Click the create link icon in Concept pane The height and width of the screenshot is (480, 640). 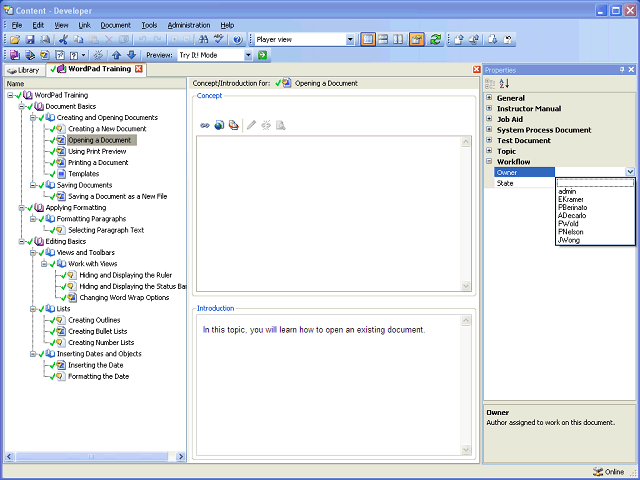pyautogui.click(x=205, y=125)
